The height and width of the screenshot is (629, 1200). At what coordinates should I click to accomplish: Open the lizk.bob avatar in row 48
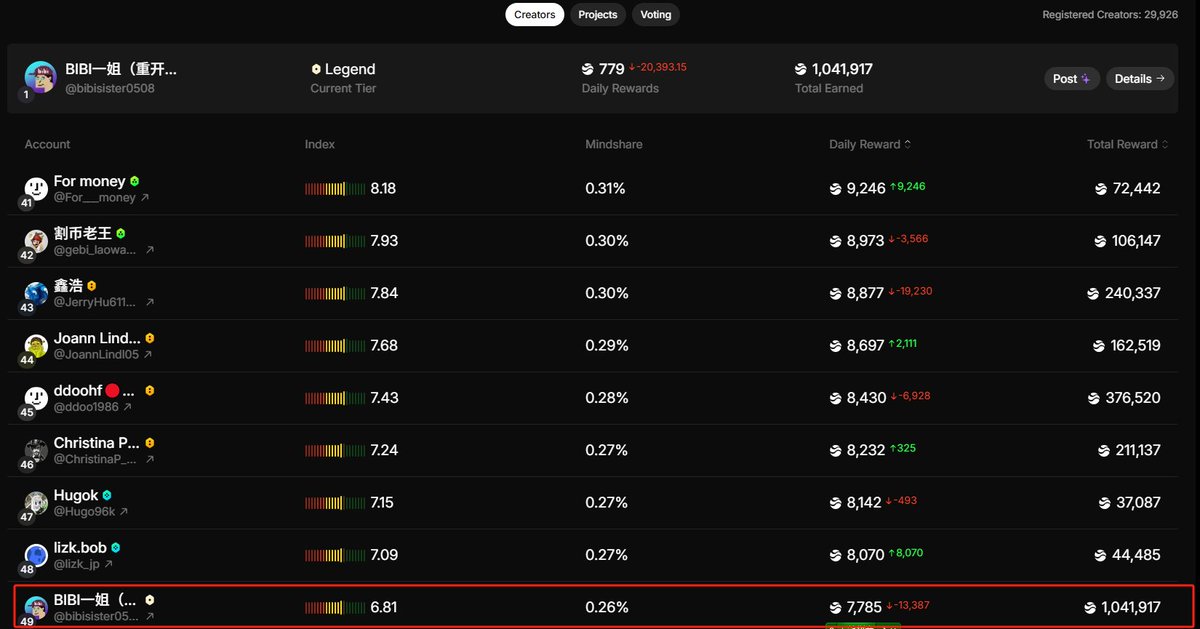point(37,554)
